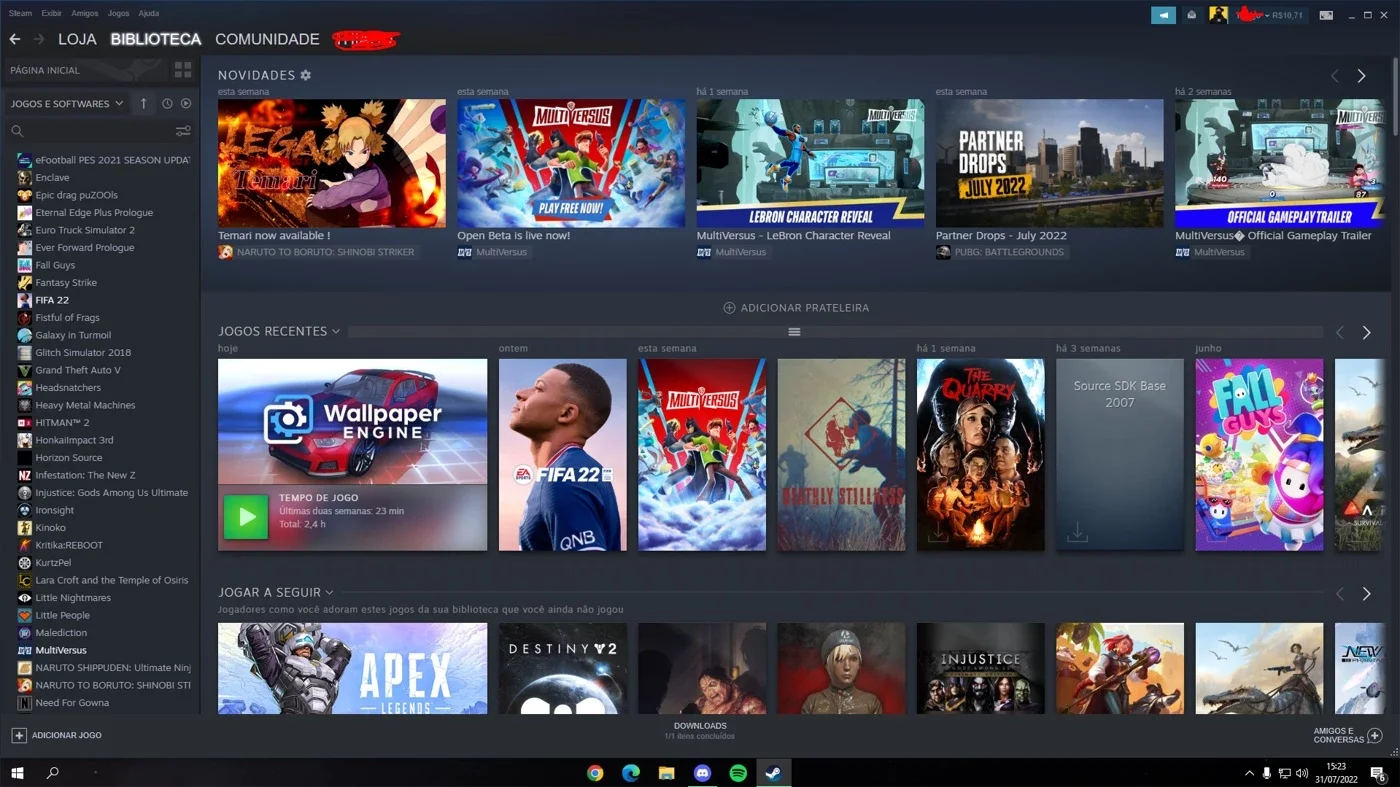
Task: Open Discord from the taskbar
Action: (702, 773)
